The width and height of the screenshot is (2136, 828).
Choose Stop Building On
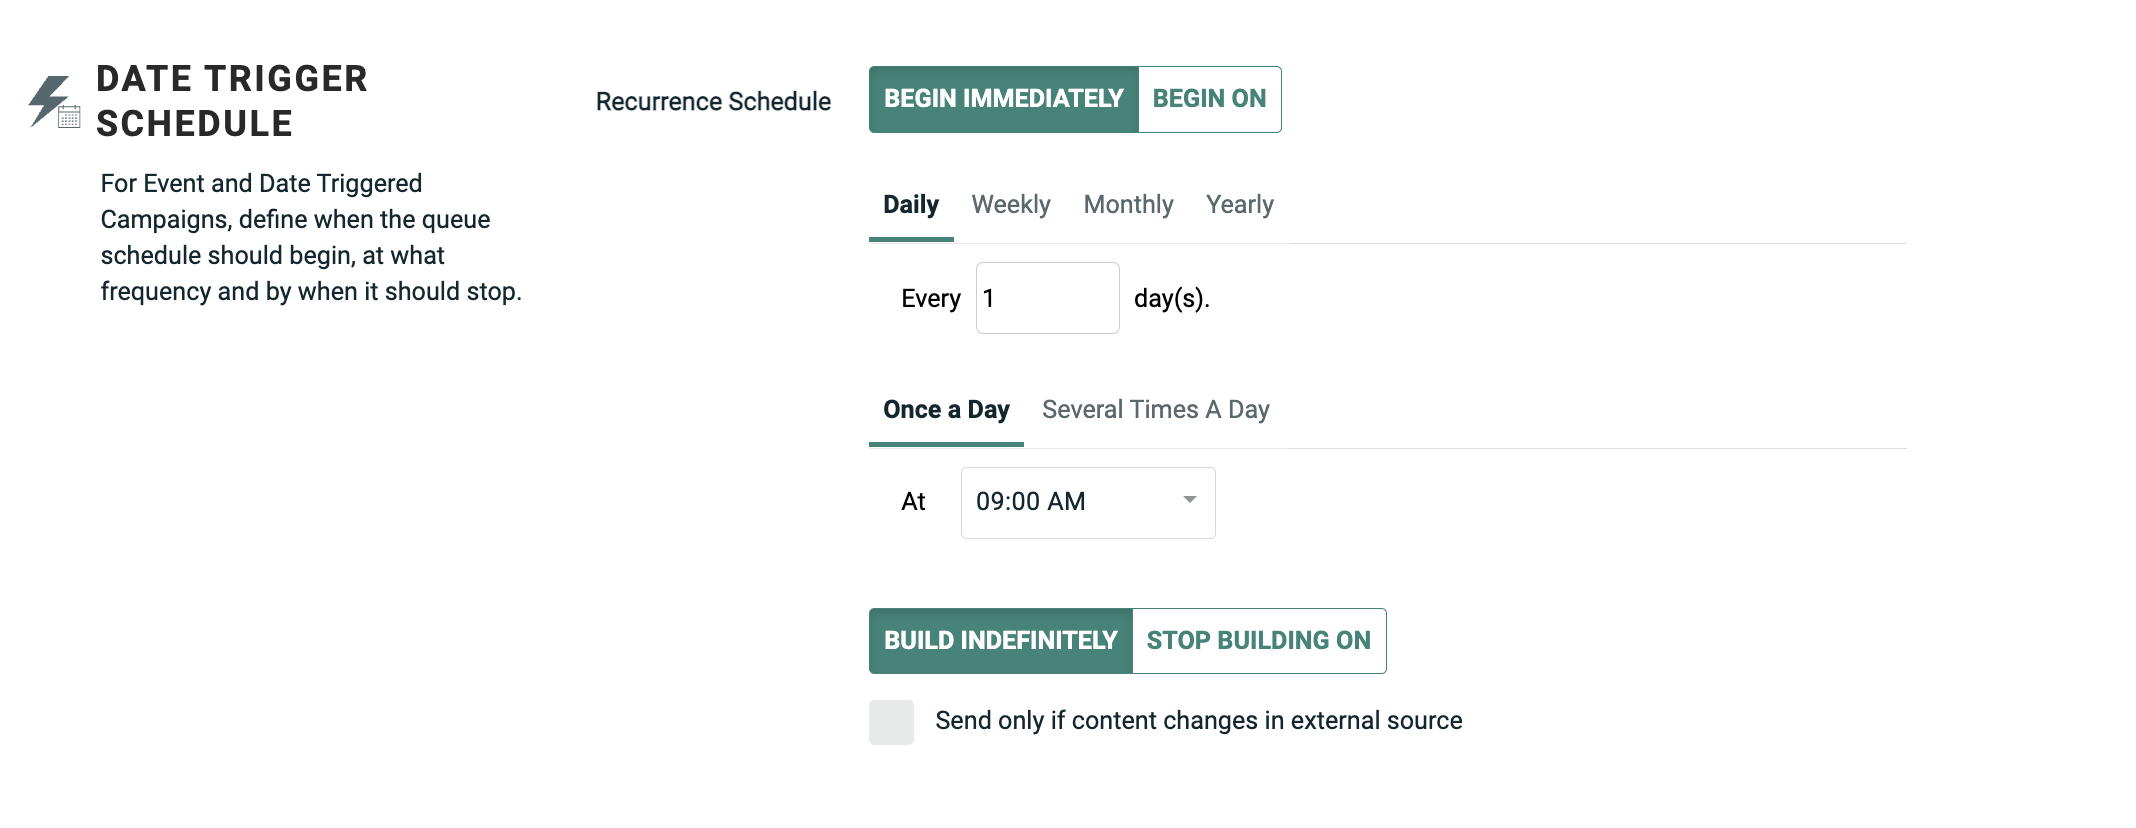pyautogui.click(x=1258, y=641)
